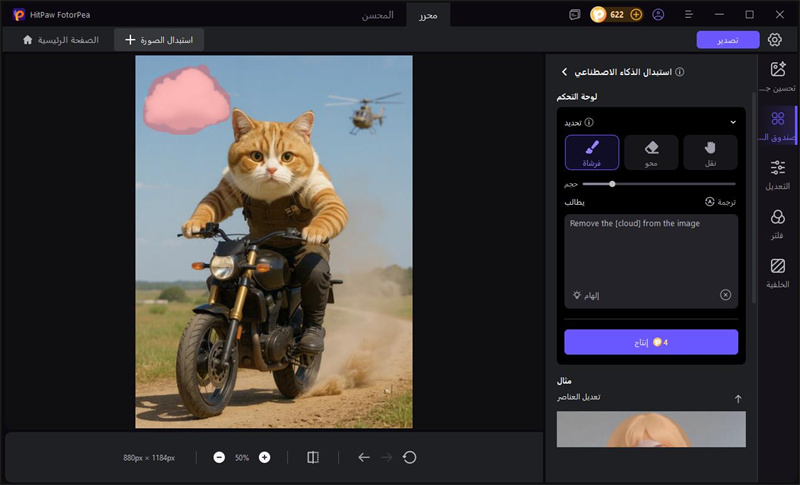
Task: Click the لوحة التحكم heading
Action: [577, 96]
